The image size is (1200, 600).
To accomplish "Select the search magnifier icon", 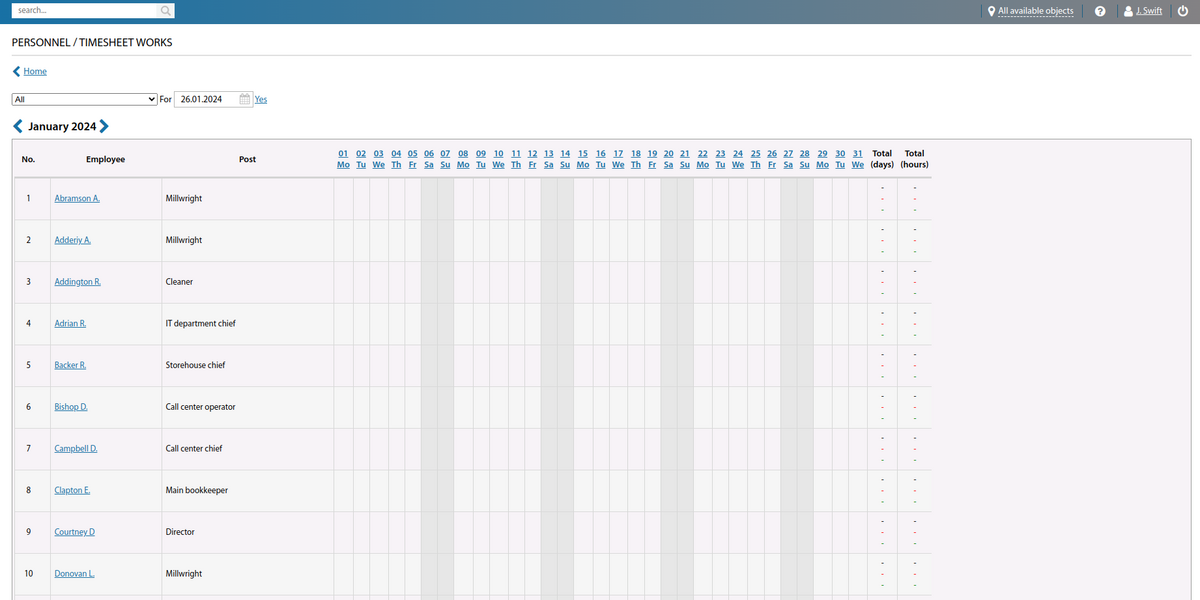I will (165, 10).
